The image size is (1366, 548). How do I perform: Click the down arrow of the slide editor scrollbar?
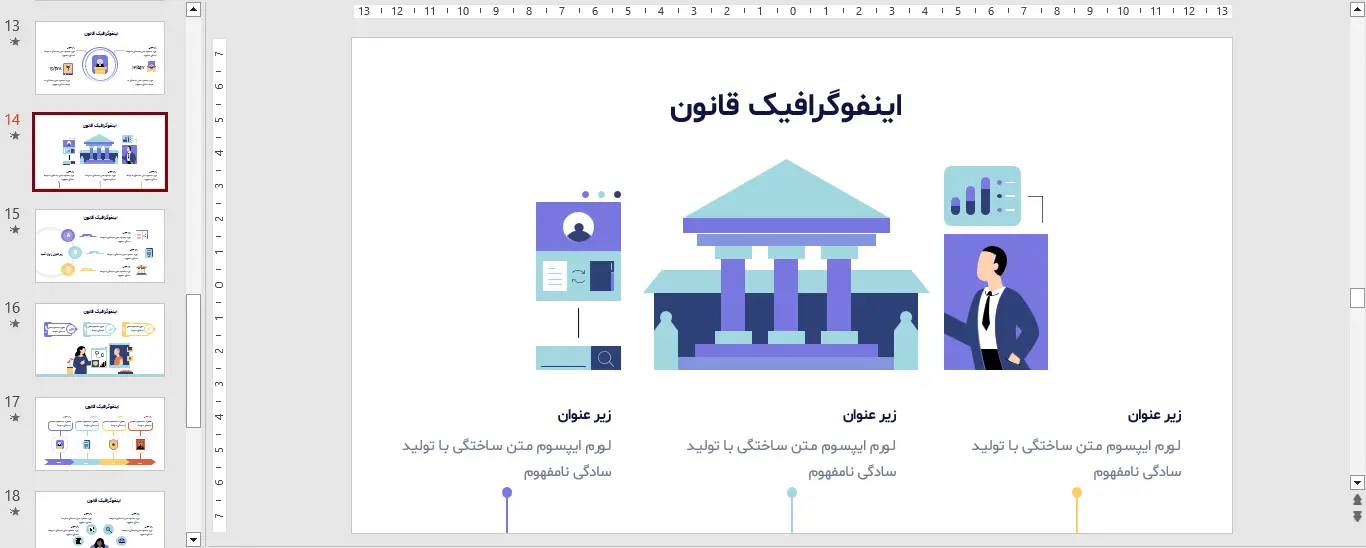coord(1357,482)
